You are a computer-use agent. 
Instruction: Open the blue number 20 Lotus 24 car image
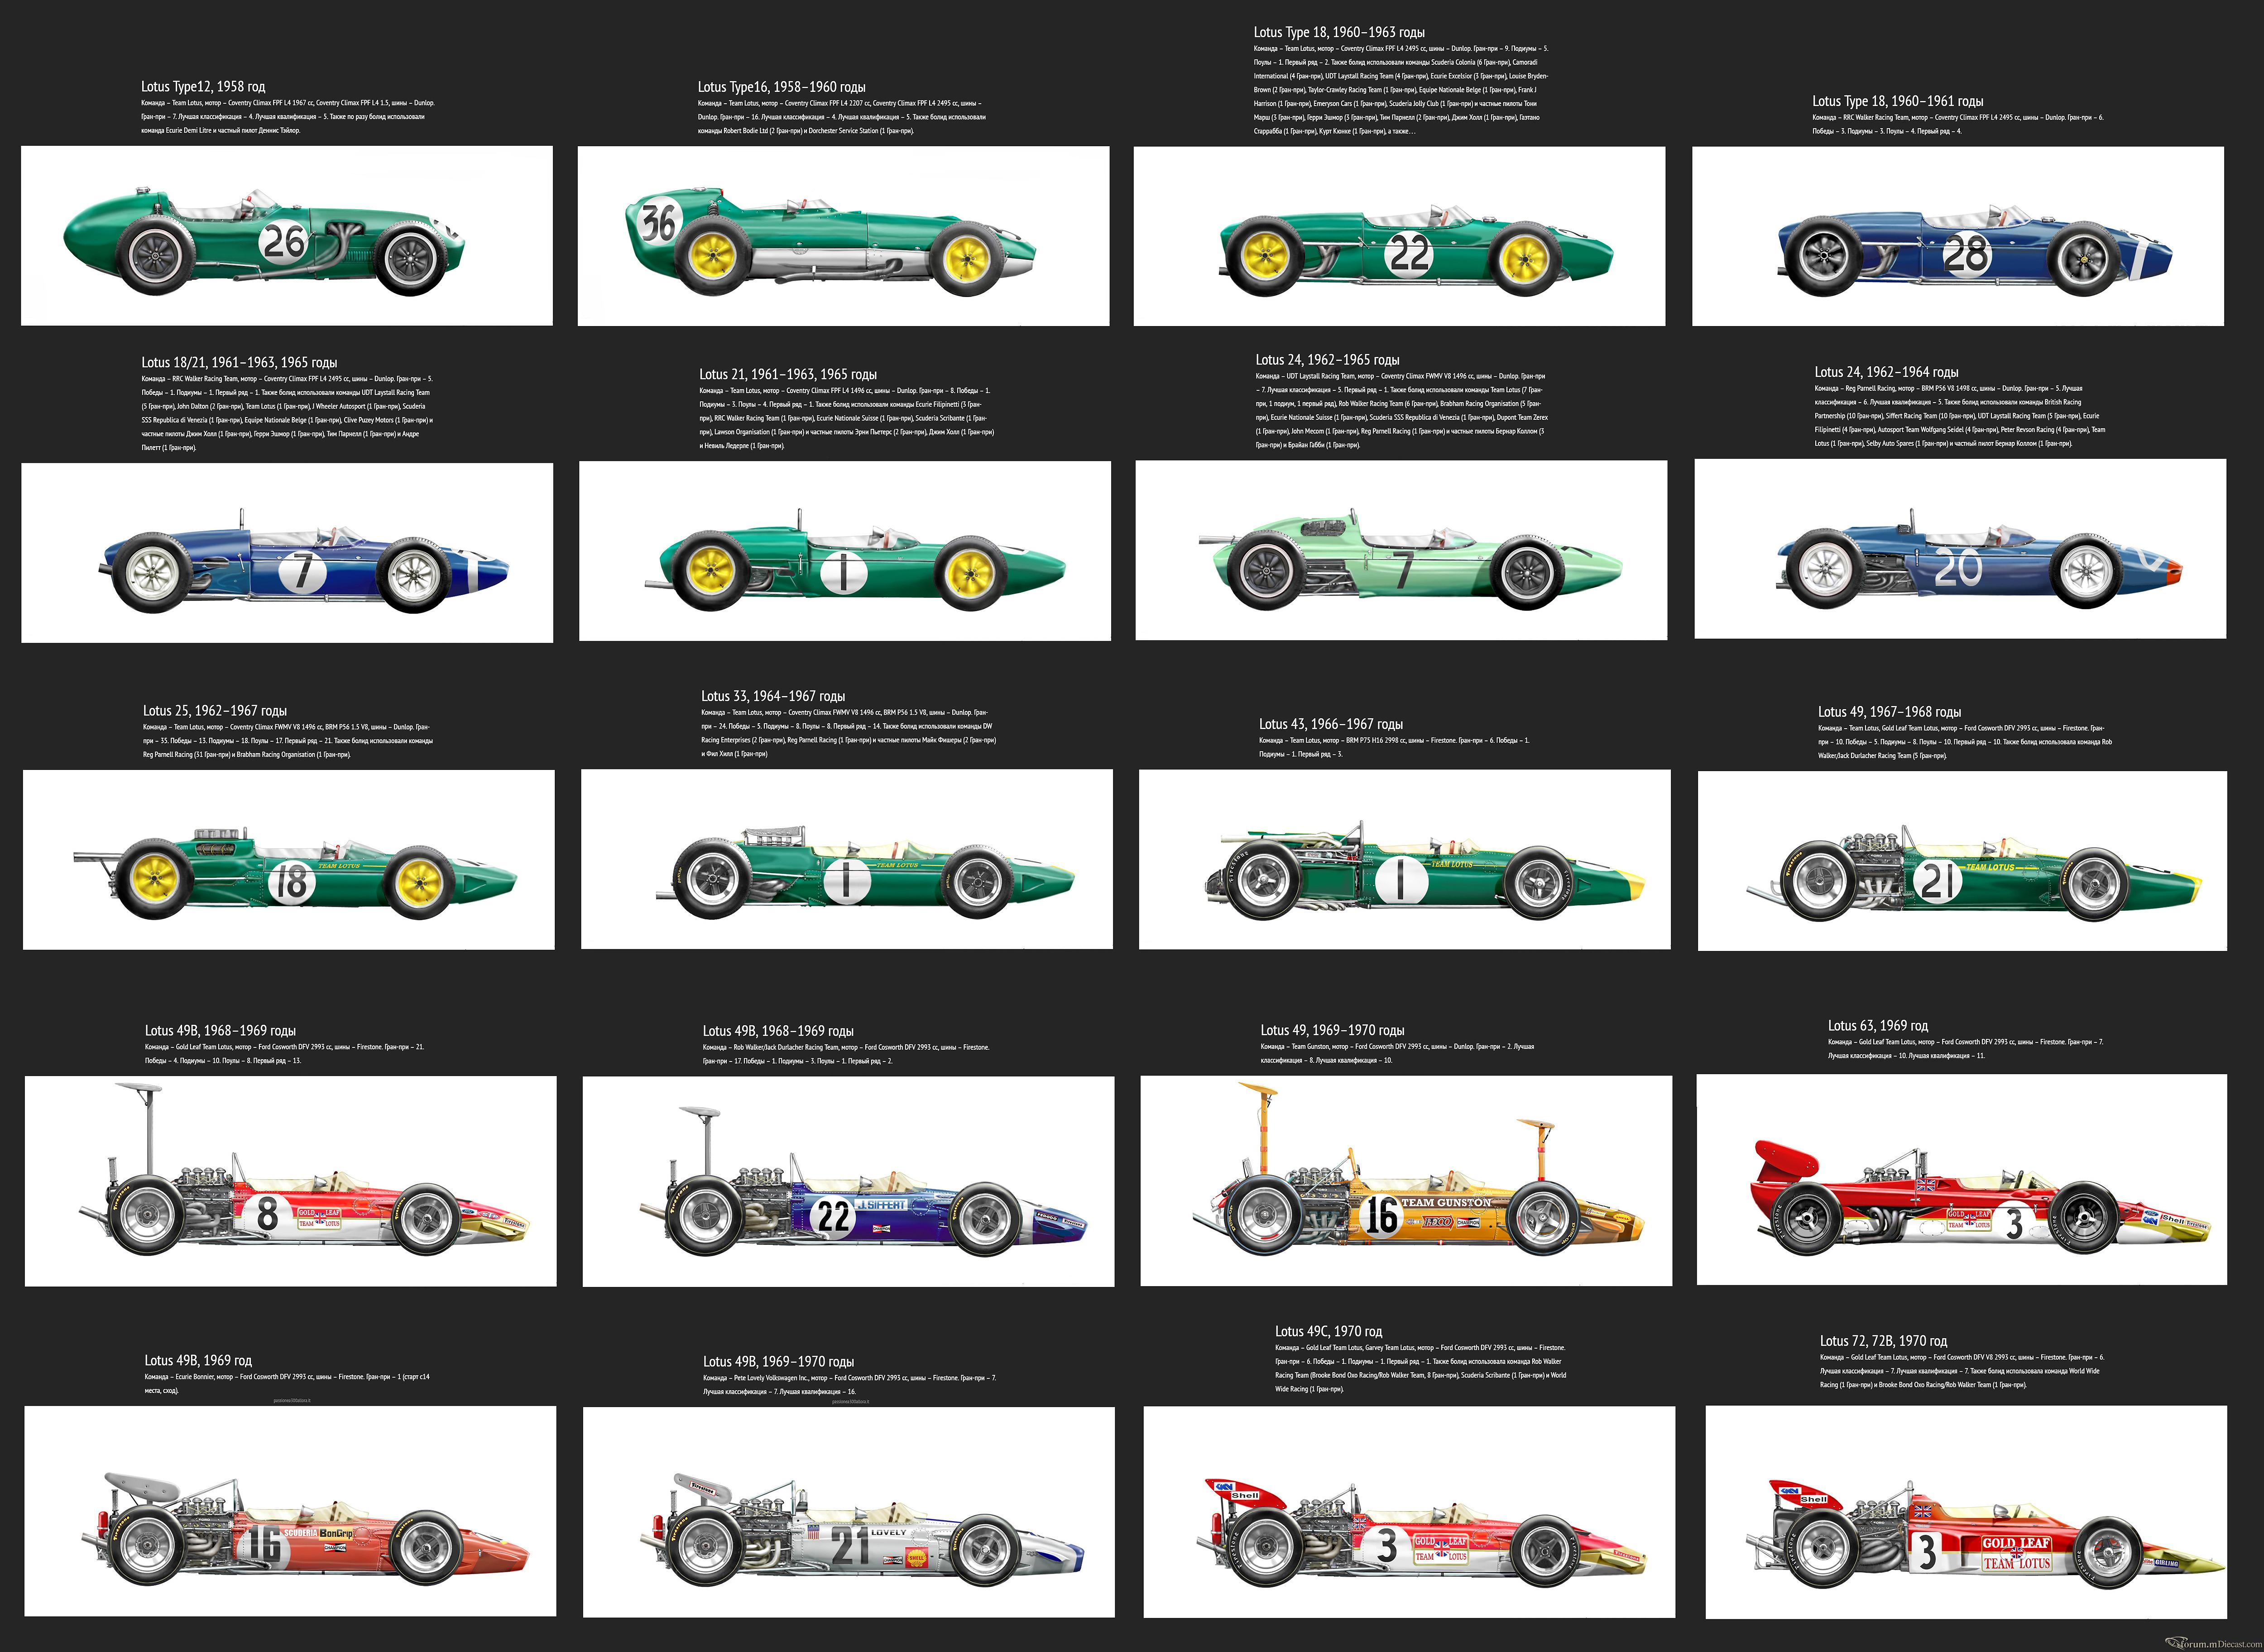[1960, 549]
